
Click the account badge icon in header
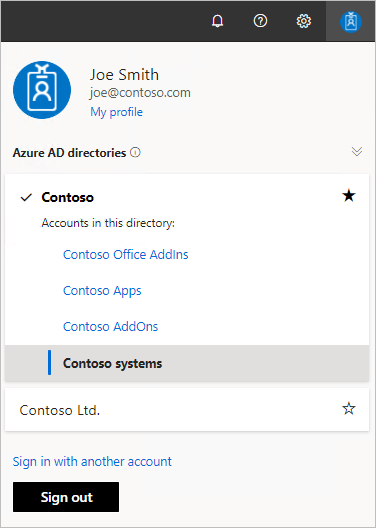(x=351, y=22)
